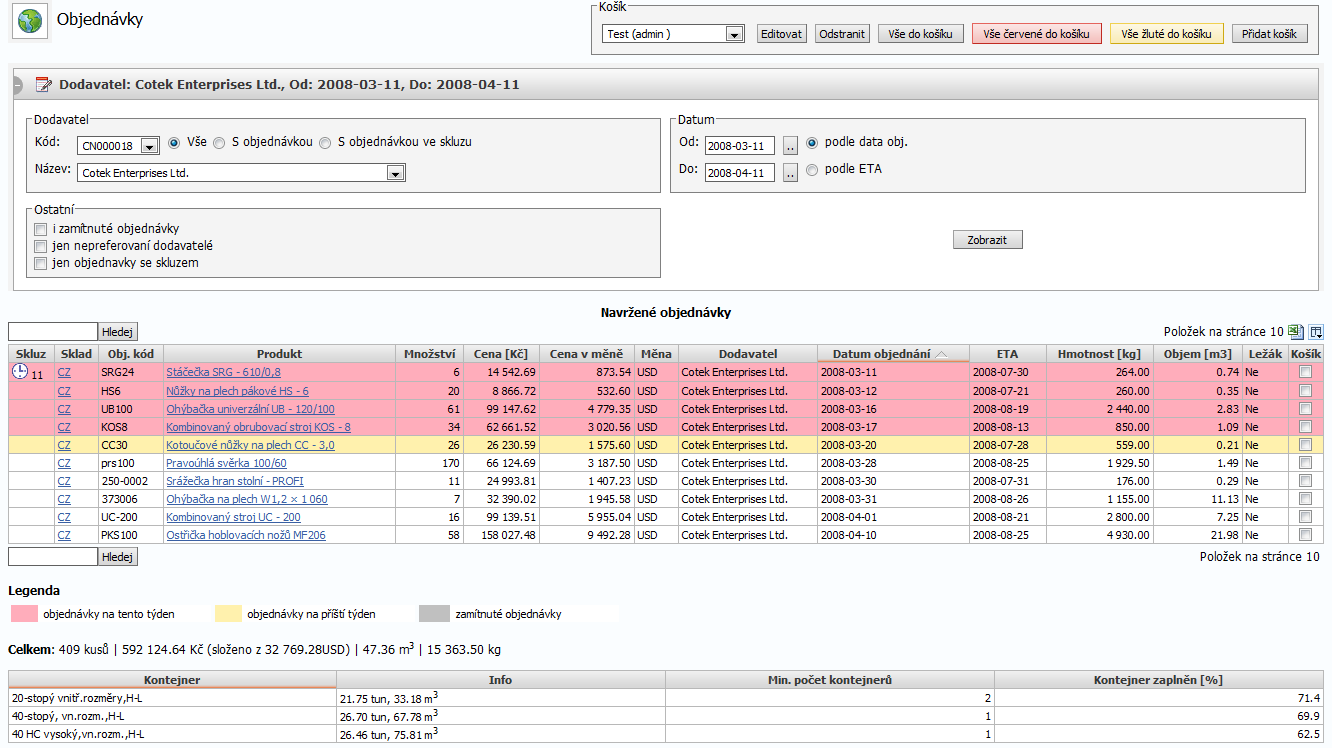The width and height of the screenshot is (1332, 748).
Task: Click the Editovat button
Action: [x=781, y=33]
